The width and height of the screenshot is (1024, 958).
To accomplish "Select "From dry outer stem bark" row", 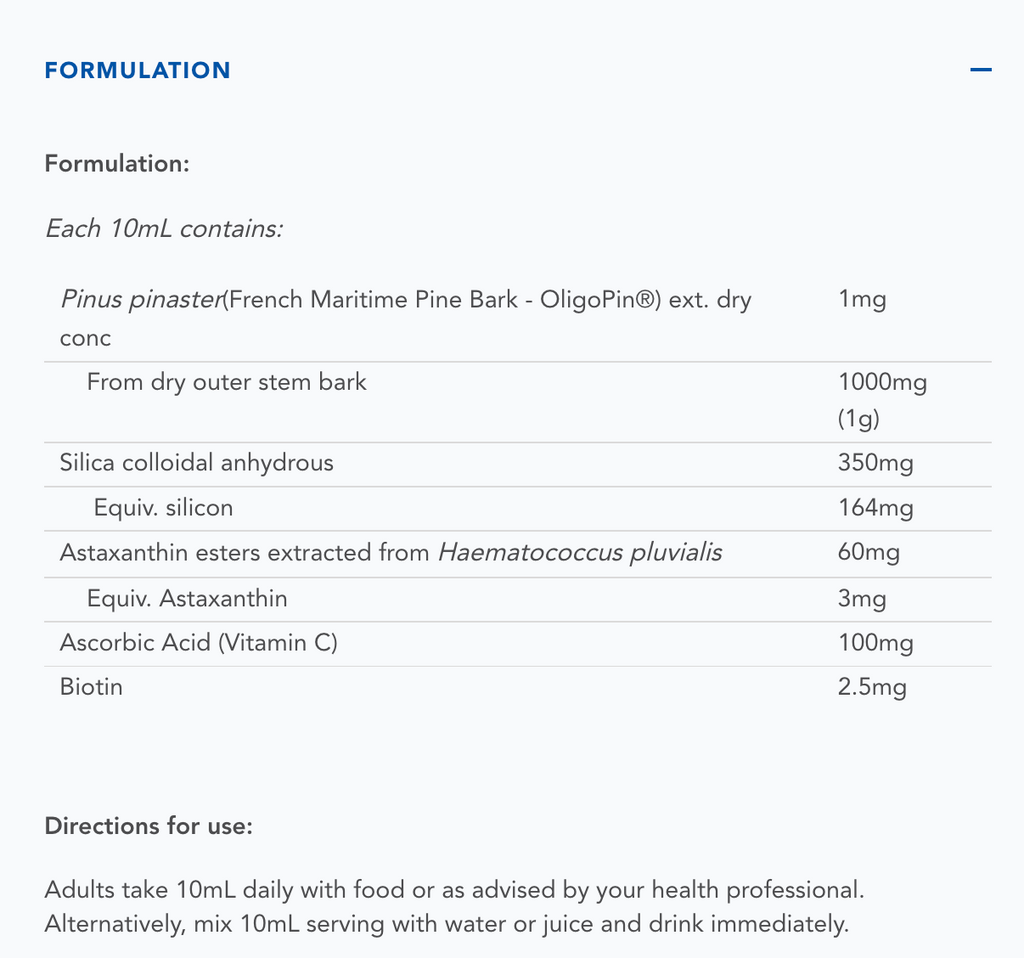I will pos(227,382).
